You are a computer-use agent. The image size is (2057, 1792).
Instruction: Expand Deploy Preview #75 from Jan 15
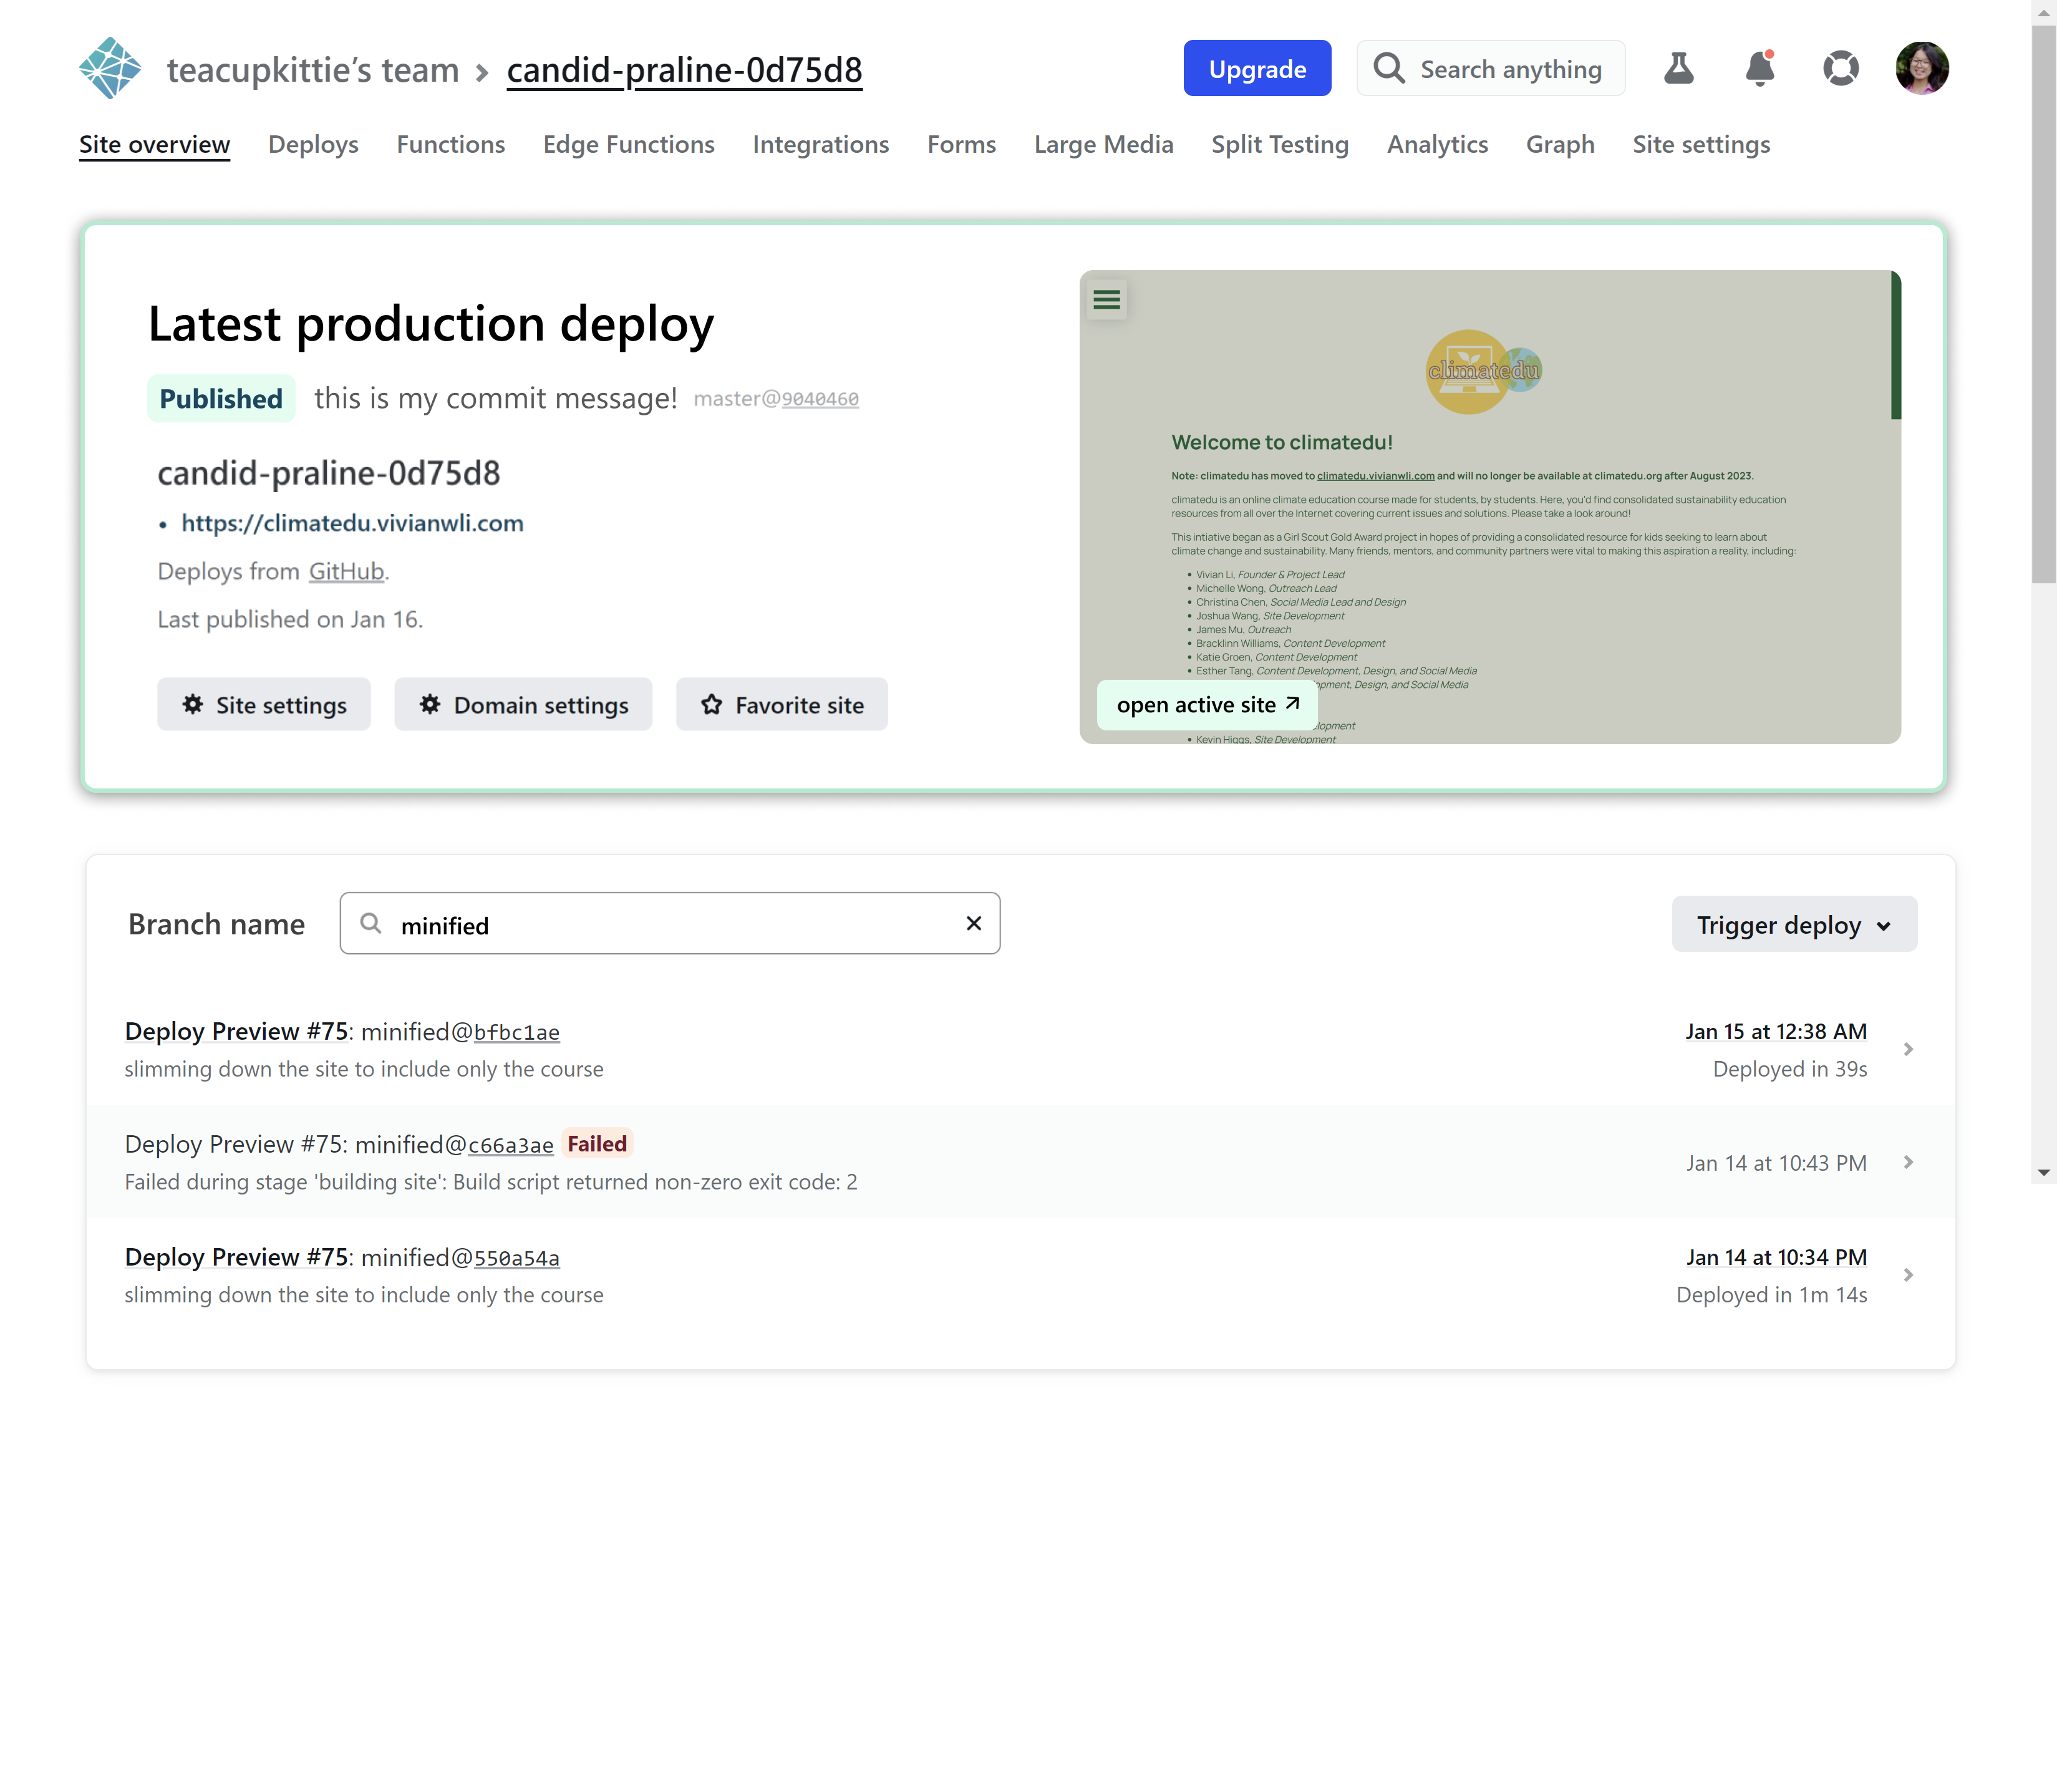(1909, 1049)
